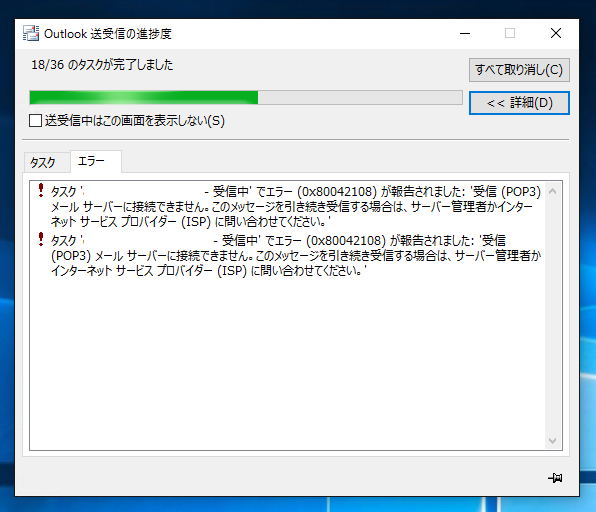Click the second red exclamation error icon

(x=41, y=239)
